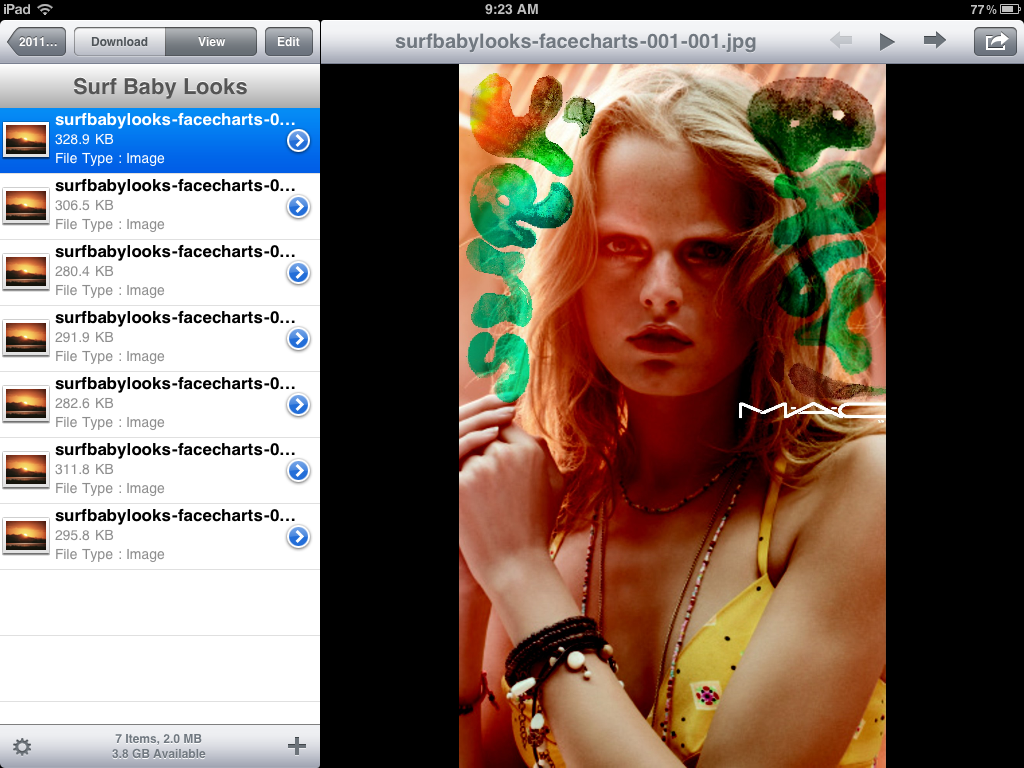Go to next image with right arrow

point(935,41)
